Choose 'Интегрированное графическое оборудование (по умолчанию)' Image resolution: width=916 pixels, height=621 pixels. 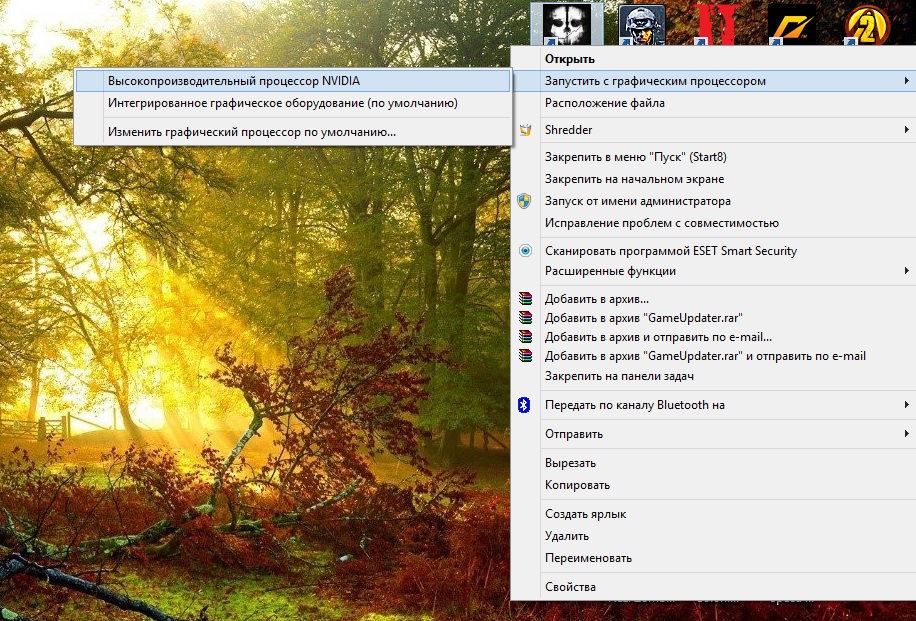point(293,103)
